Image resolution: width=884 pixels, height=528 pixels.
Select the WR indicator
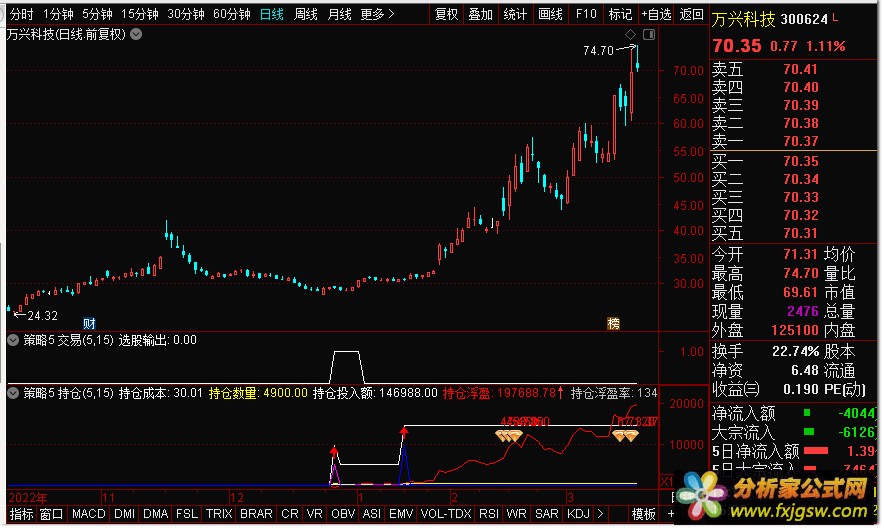[516, 514]
